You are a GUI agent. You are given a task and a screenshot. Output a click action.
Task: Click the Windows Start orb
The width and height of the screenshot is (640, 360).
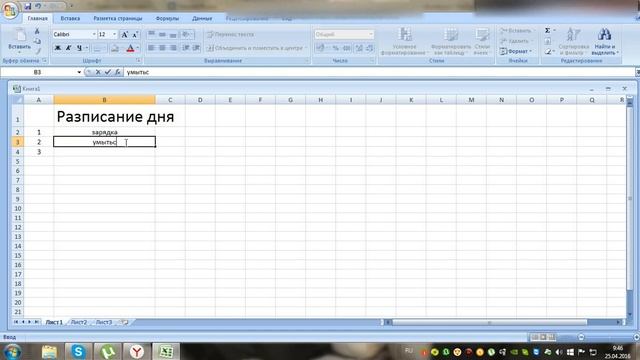(x=12, y=351)
